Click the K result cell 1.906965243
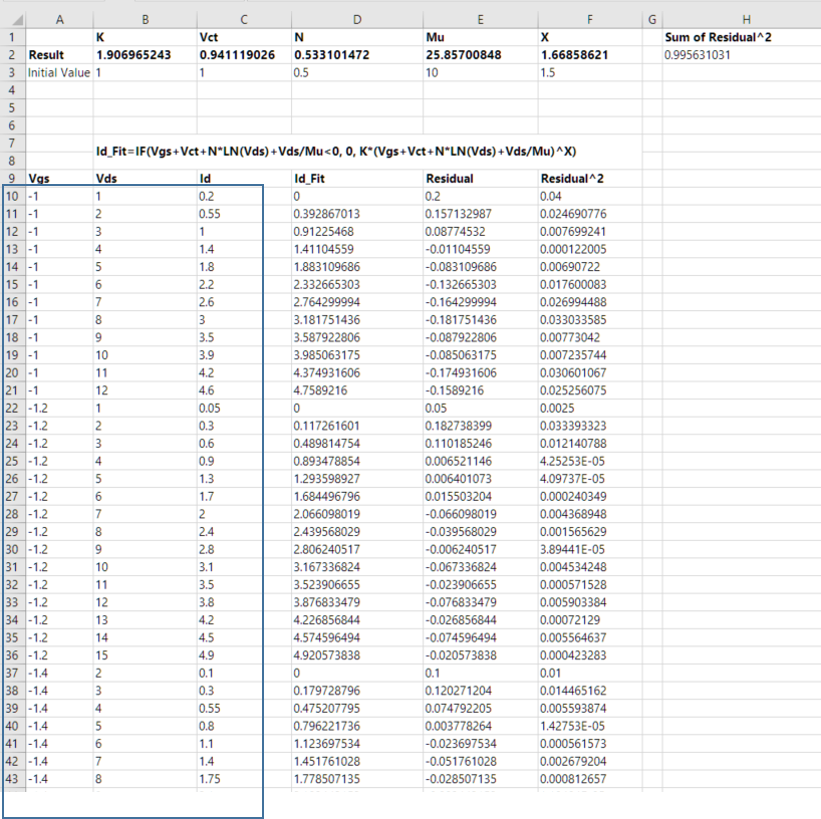821x819 pixels. pyautogui.click(x=145, y=55)
